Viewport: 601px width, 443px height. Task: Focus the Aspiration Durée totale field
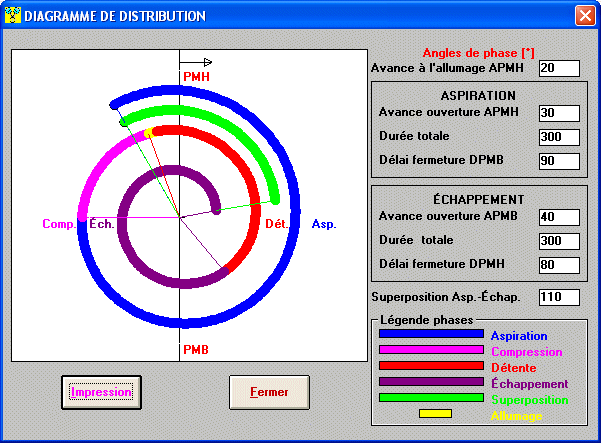[x=558, y=137]
